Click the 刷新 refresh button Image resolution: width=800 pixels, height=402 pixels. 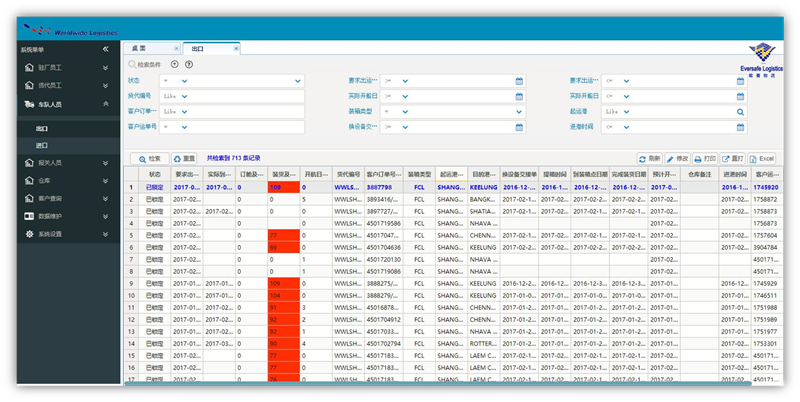649,159
